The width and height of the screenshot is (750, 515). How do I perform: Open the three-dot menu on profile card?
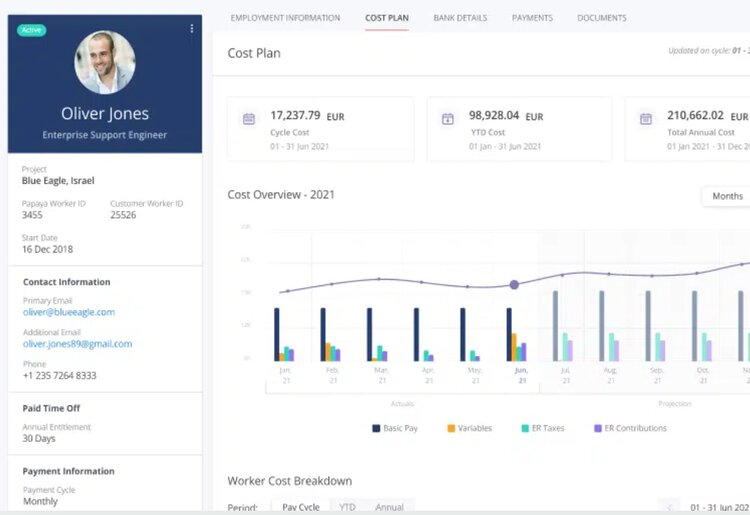click(191, 29)
